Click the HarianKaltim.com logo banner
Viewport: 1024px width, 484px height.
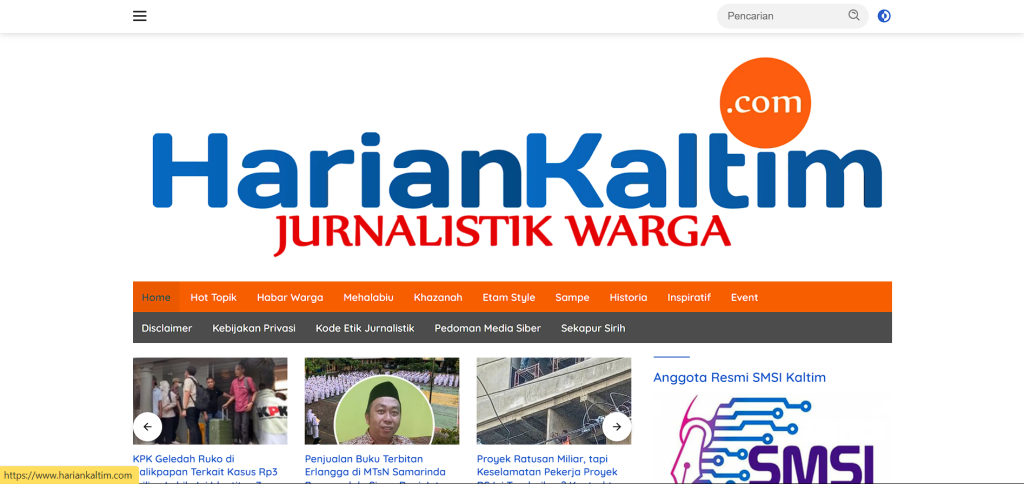516,157
